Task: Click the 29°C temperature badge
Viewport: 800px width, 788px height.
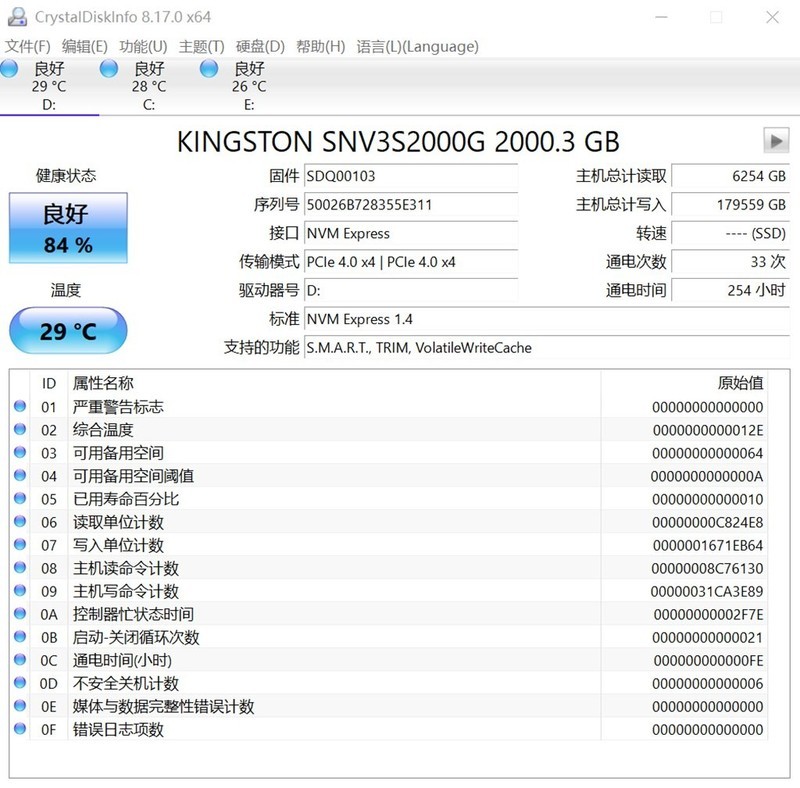Action: (67, 329)
